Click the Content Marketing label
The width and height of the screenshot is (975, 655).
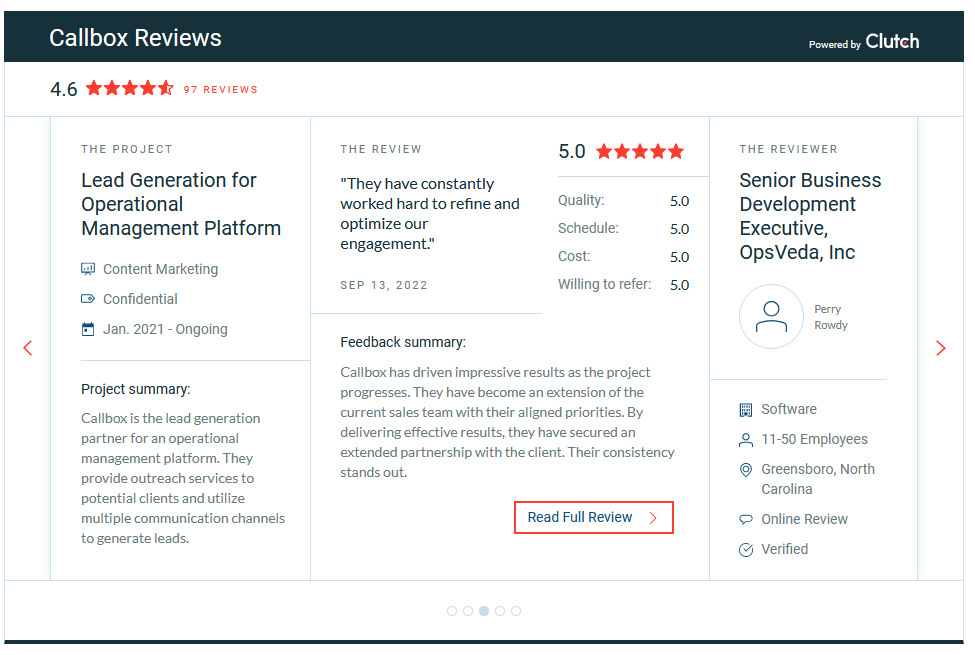(x=160, y=269)
